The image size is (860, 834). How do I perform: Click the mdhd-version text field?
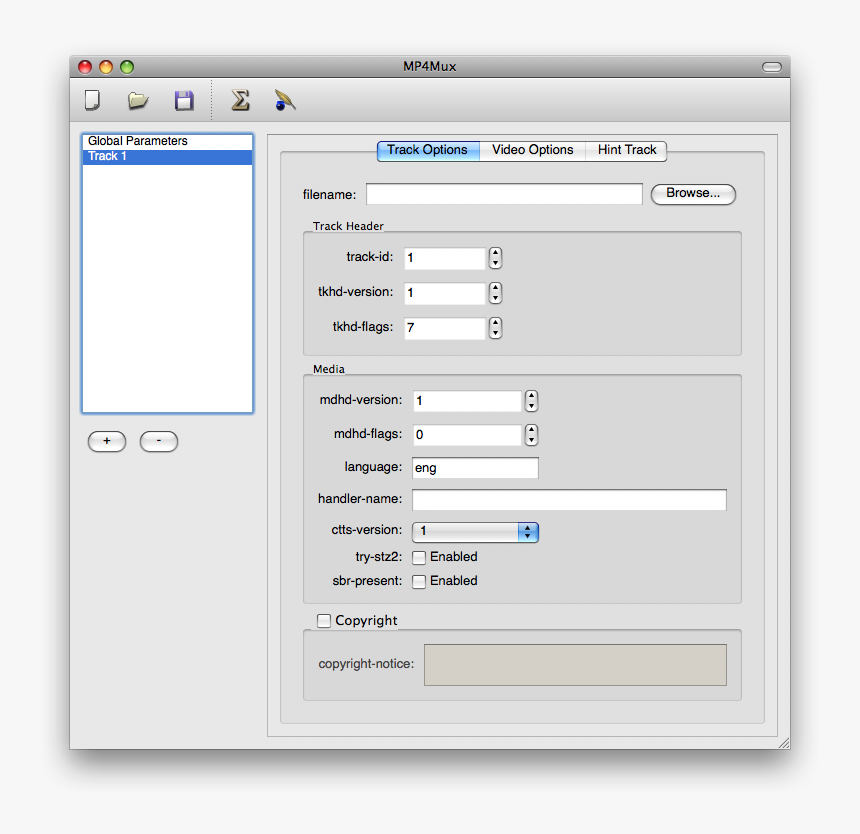pos(467,401)
